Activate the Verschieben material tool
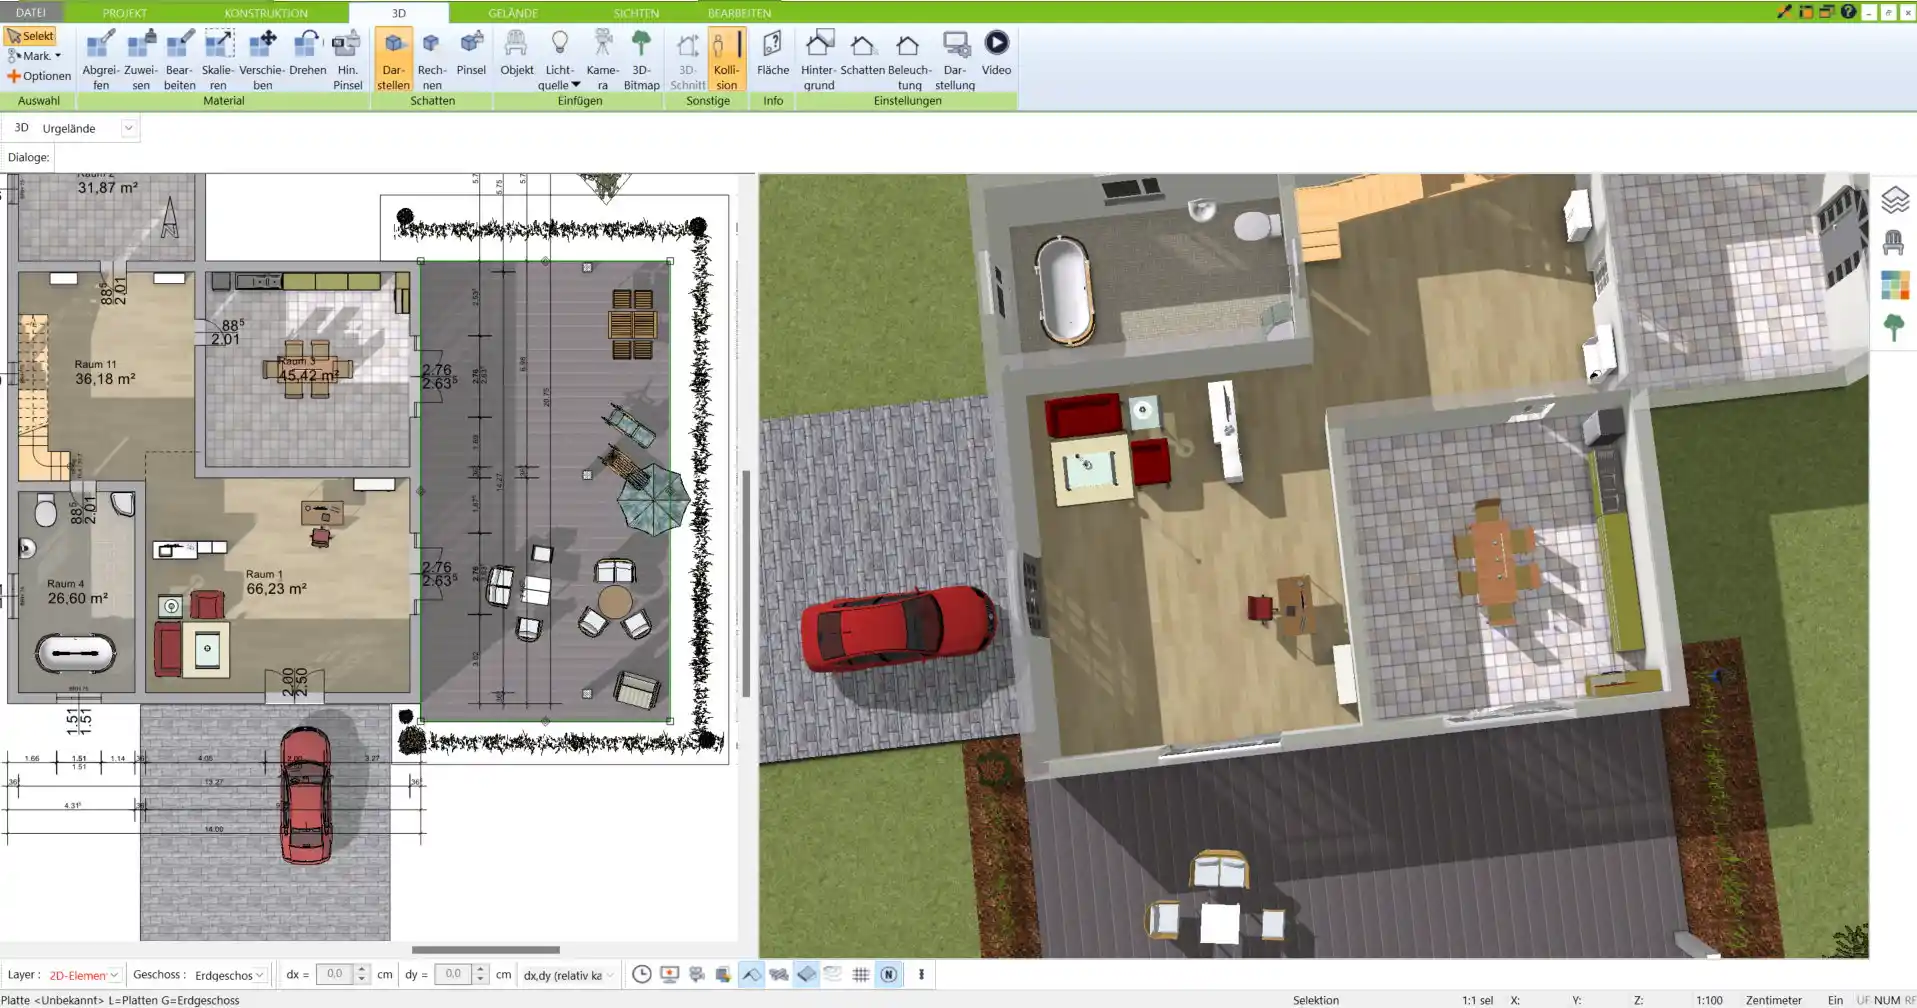 [x=262, y=59]
